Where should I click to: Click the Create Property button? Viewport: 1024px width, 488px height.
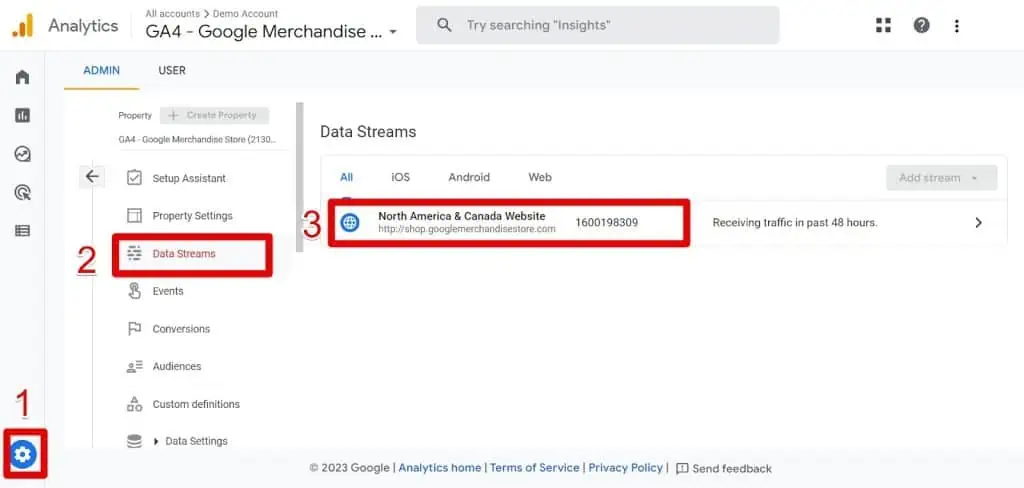[214, 115]
